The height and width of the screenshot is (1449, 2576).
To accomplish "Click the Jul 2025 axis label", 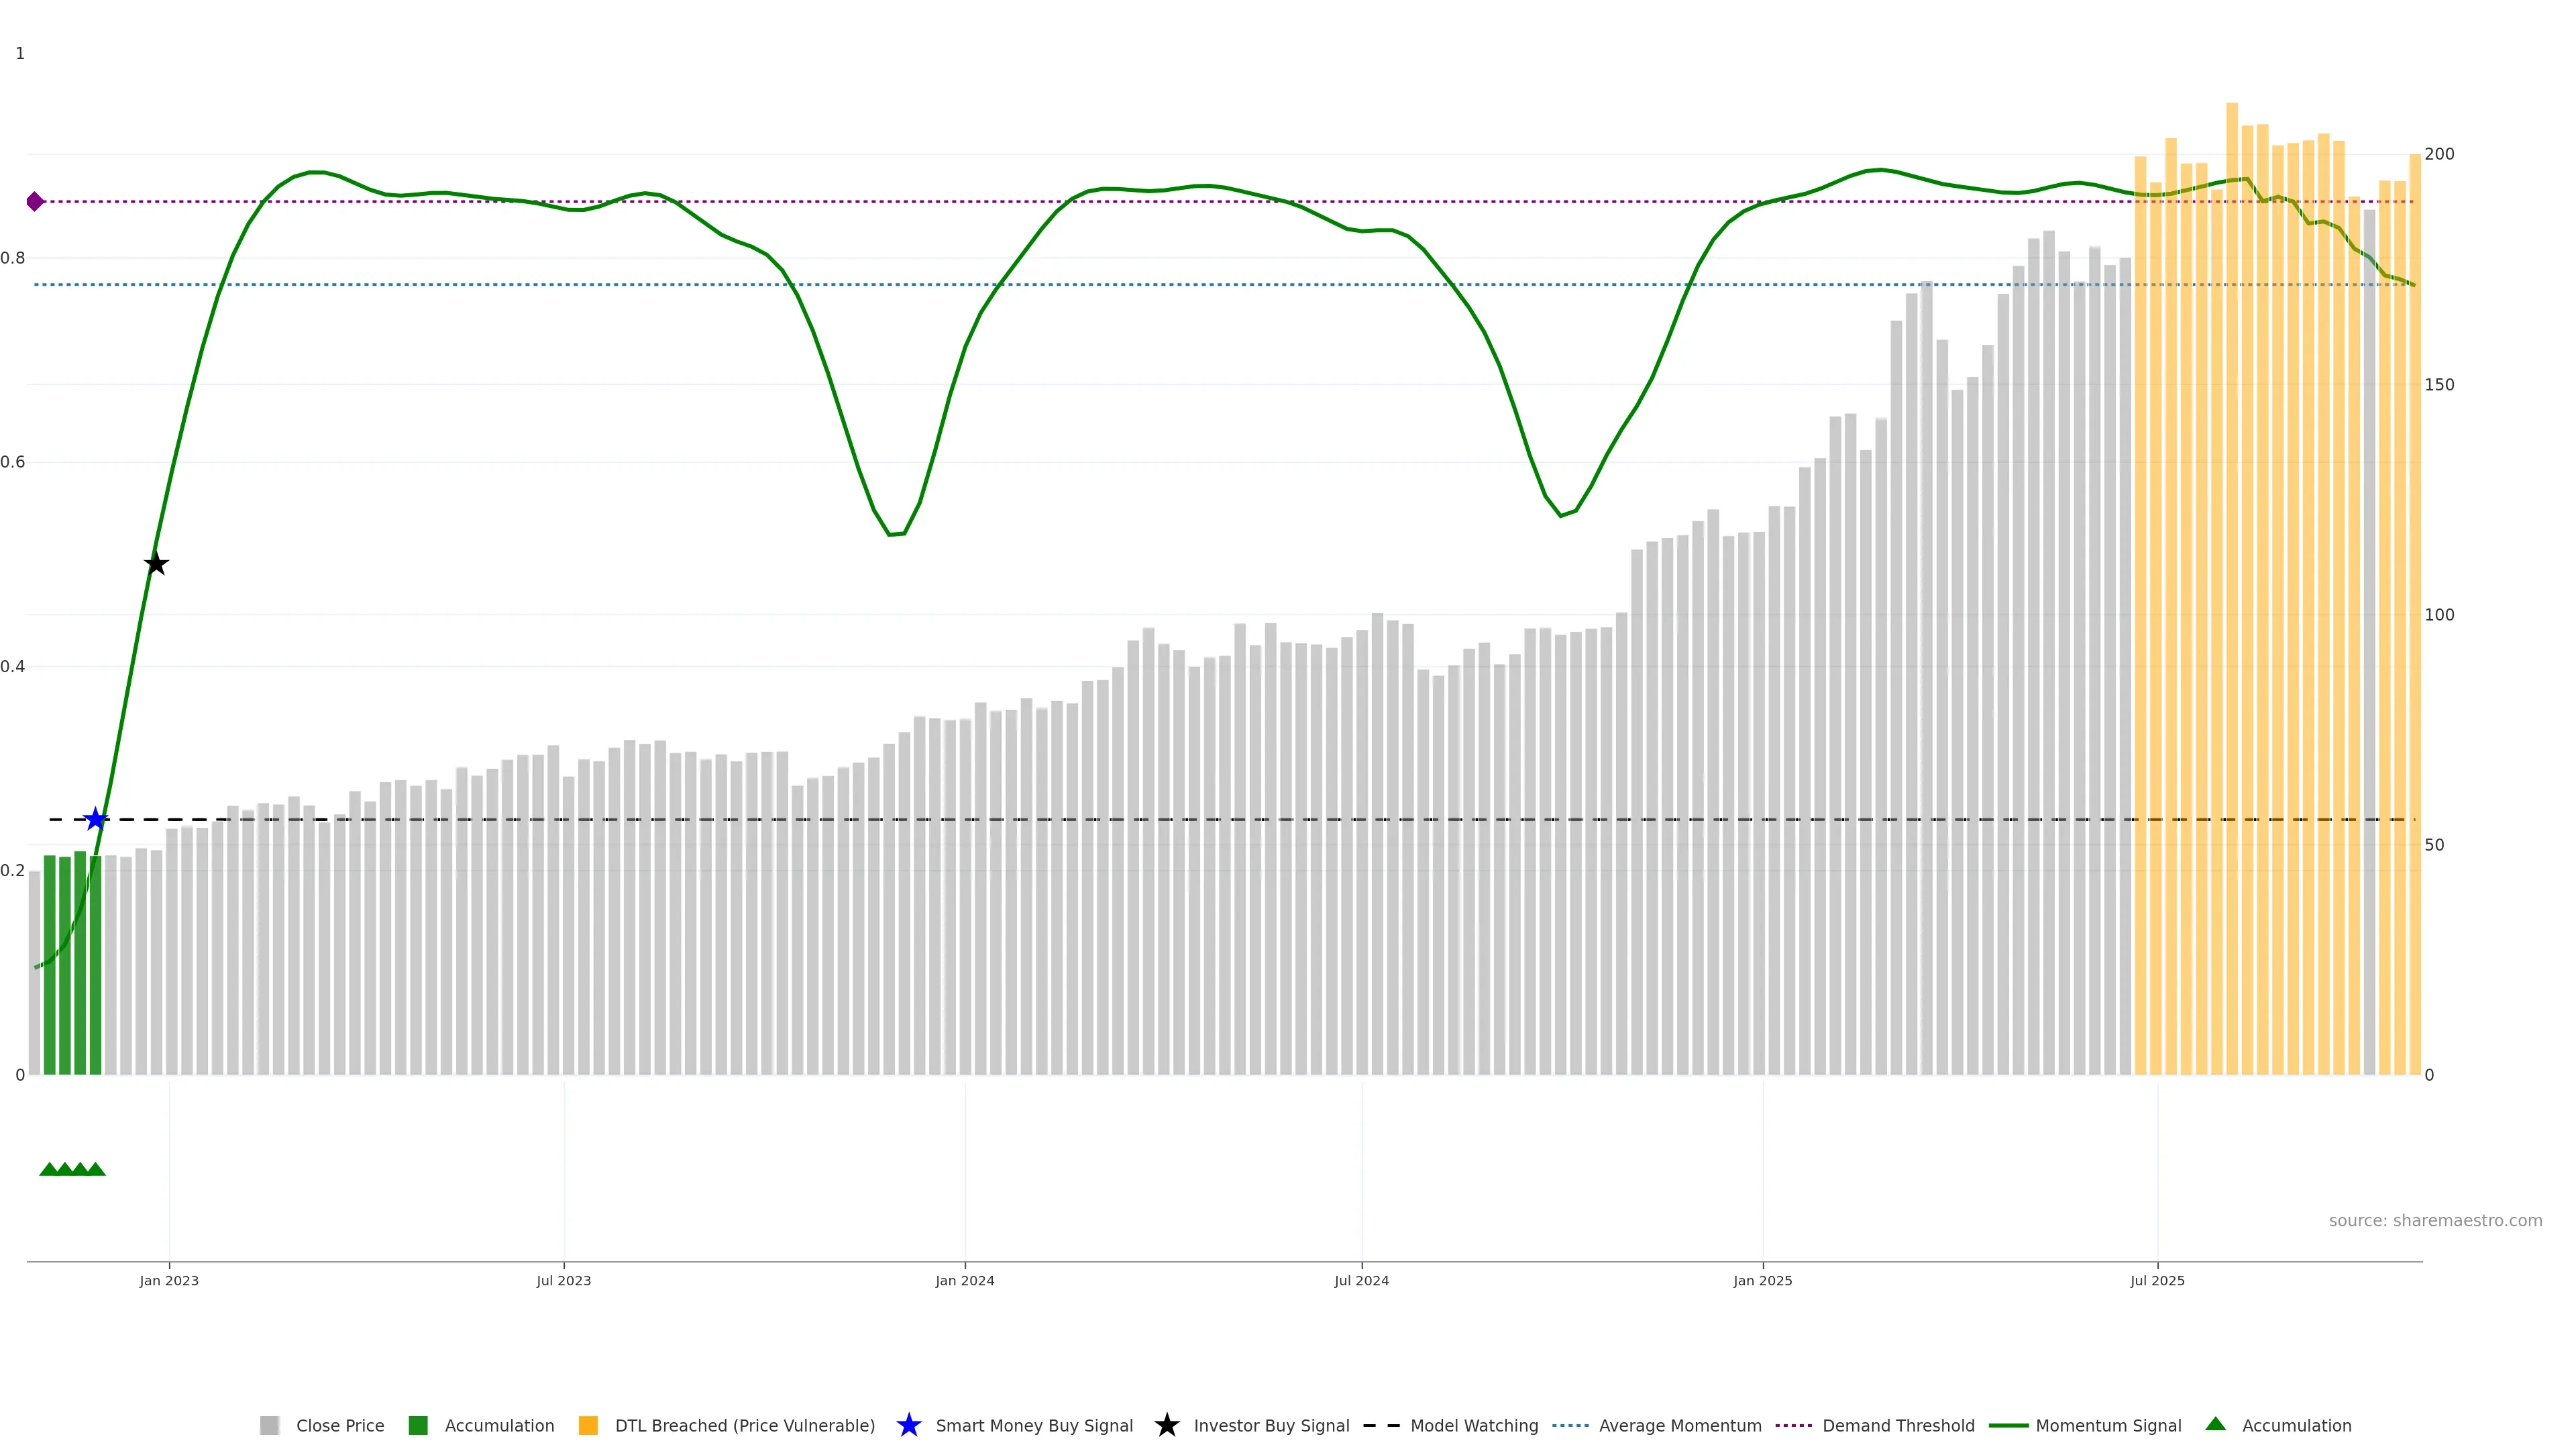I will coord(2157,1280).
